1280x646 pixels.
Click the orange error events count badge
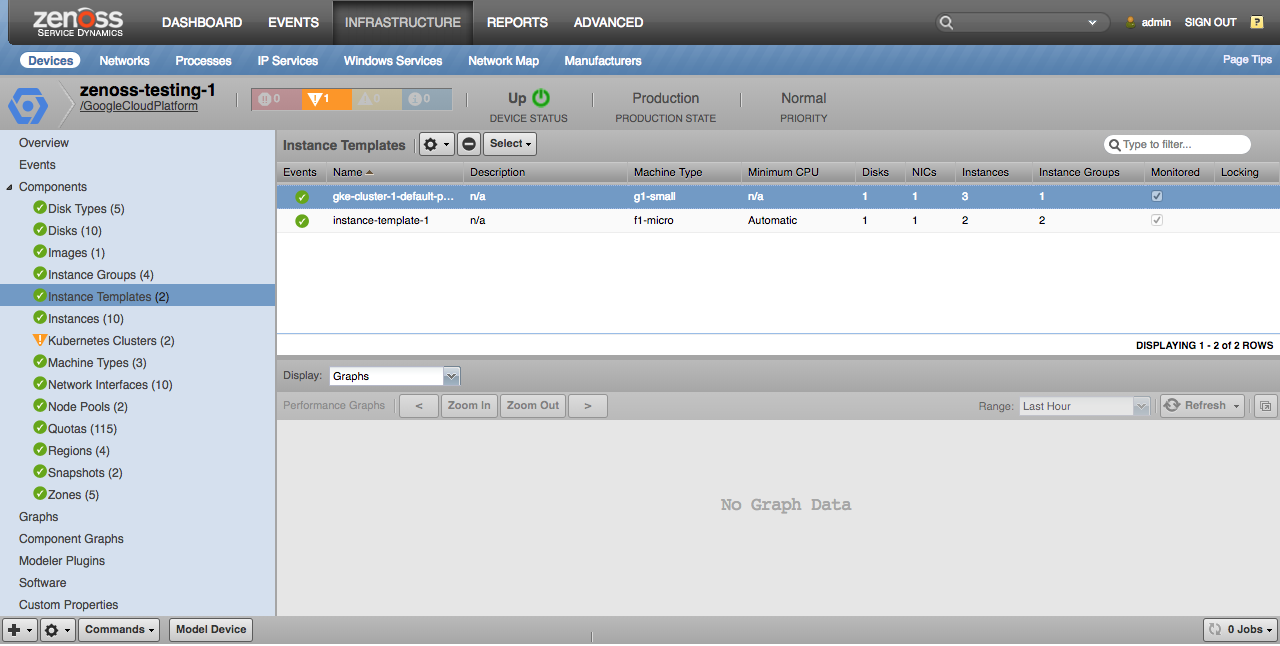pos(326,99)
